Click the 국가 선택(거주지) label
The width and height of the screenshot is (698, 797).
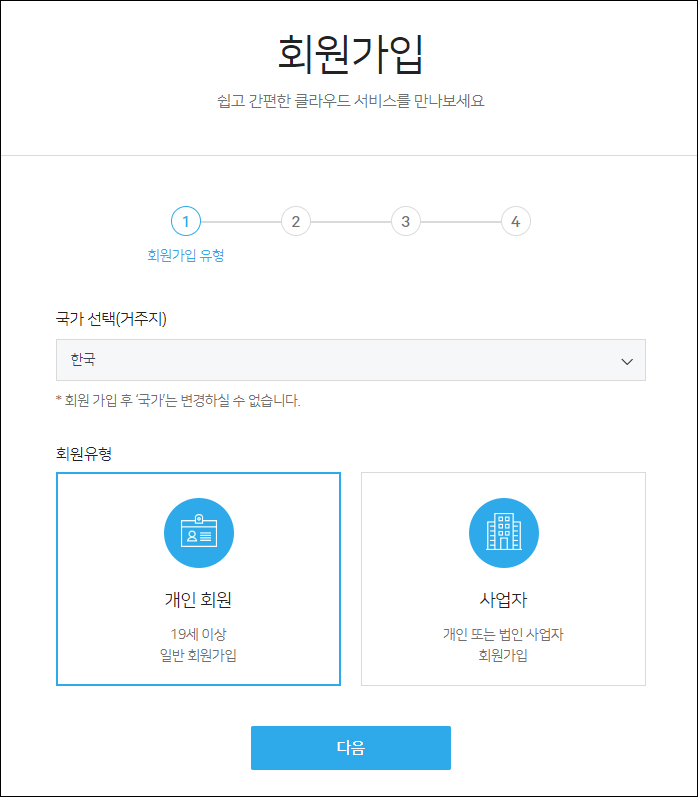pos(111,319)
